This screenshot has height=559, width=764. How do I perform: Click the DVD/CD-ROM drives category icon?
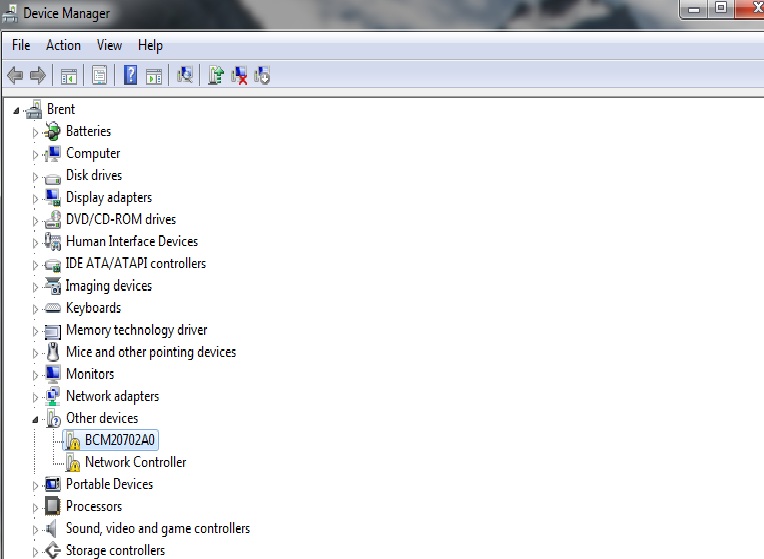53,219
